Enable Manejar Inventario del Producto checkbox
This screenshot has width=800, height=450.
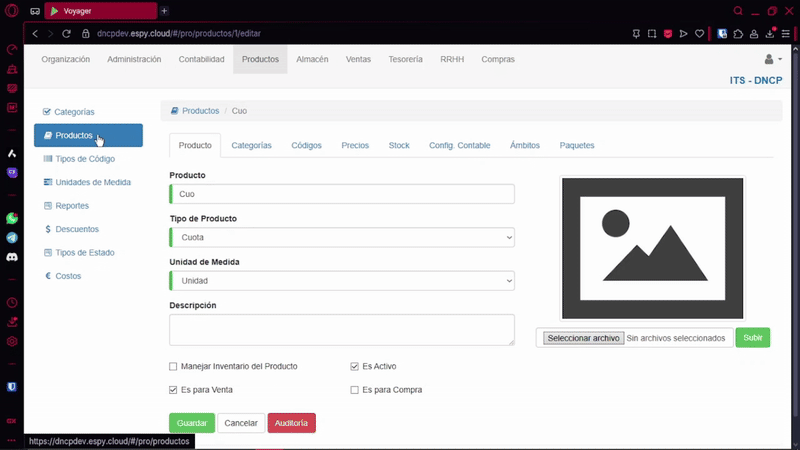[173, 367]
